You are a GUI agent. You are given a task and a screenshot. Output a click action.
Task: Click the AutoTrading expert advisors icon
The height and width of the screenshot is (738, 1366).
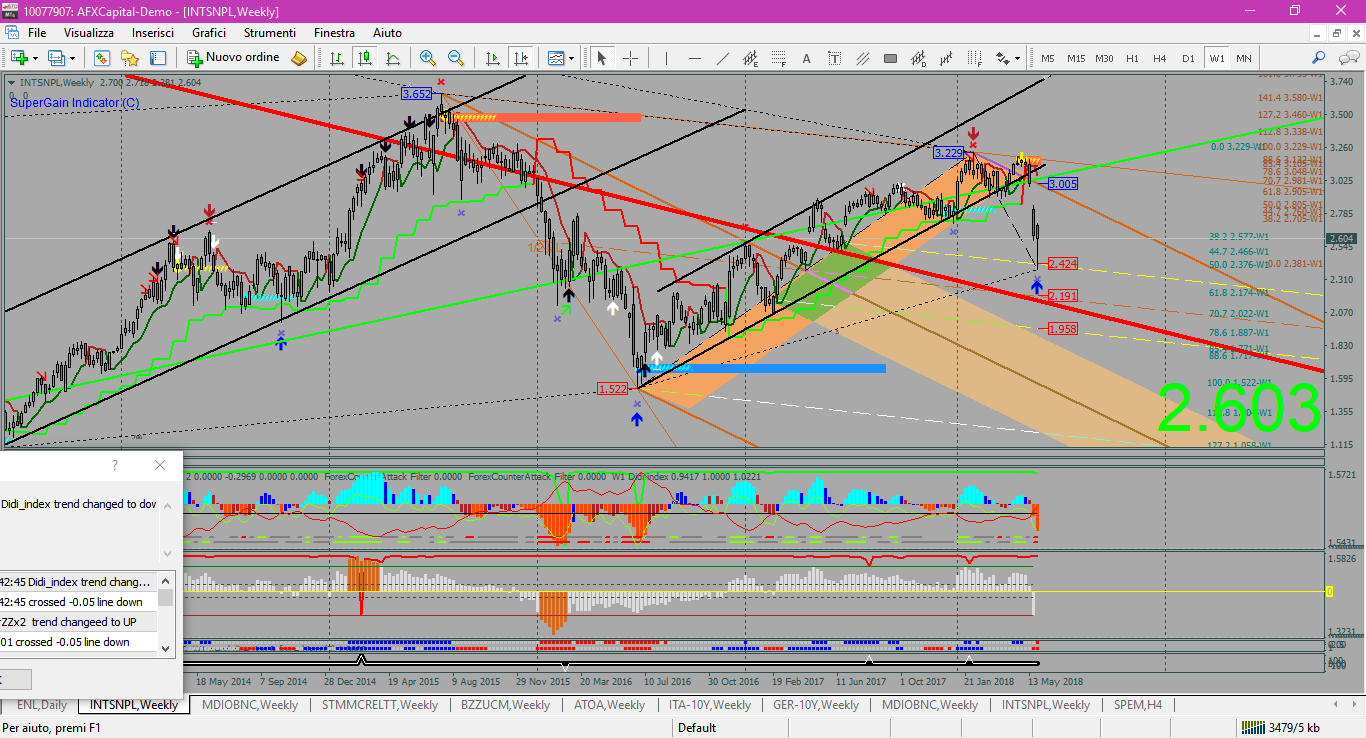pyautogui.click(x=299, y=58)
